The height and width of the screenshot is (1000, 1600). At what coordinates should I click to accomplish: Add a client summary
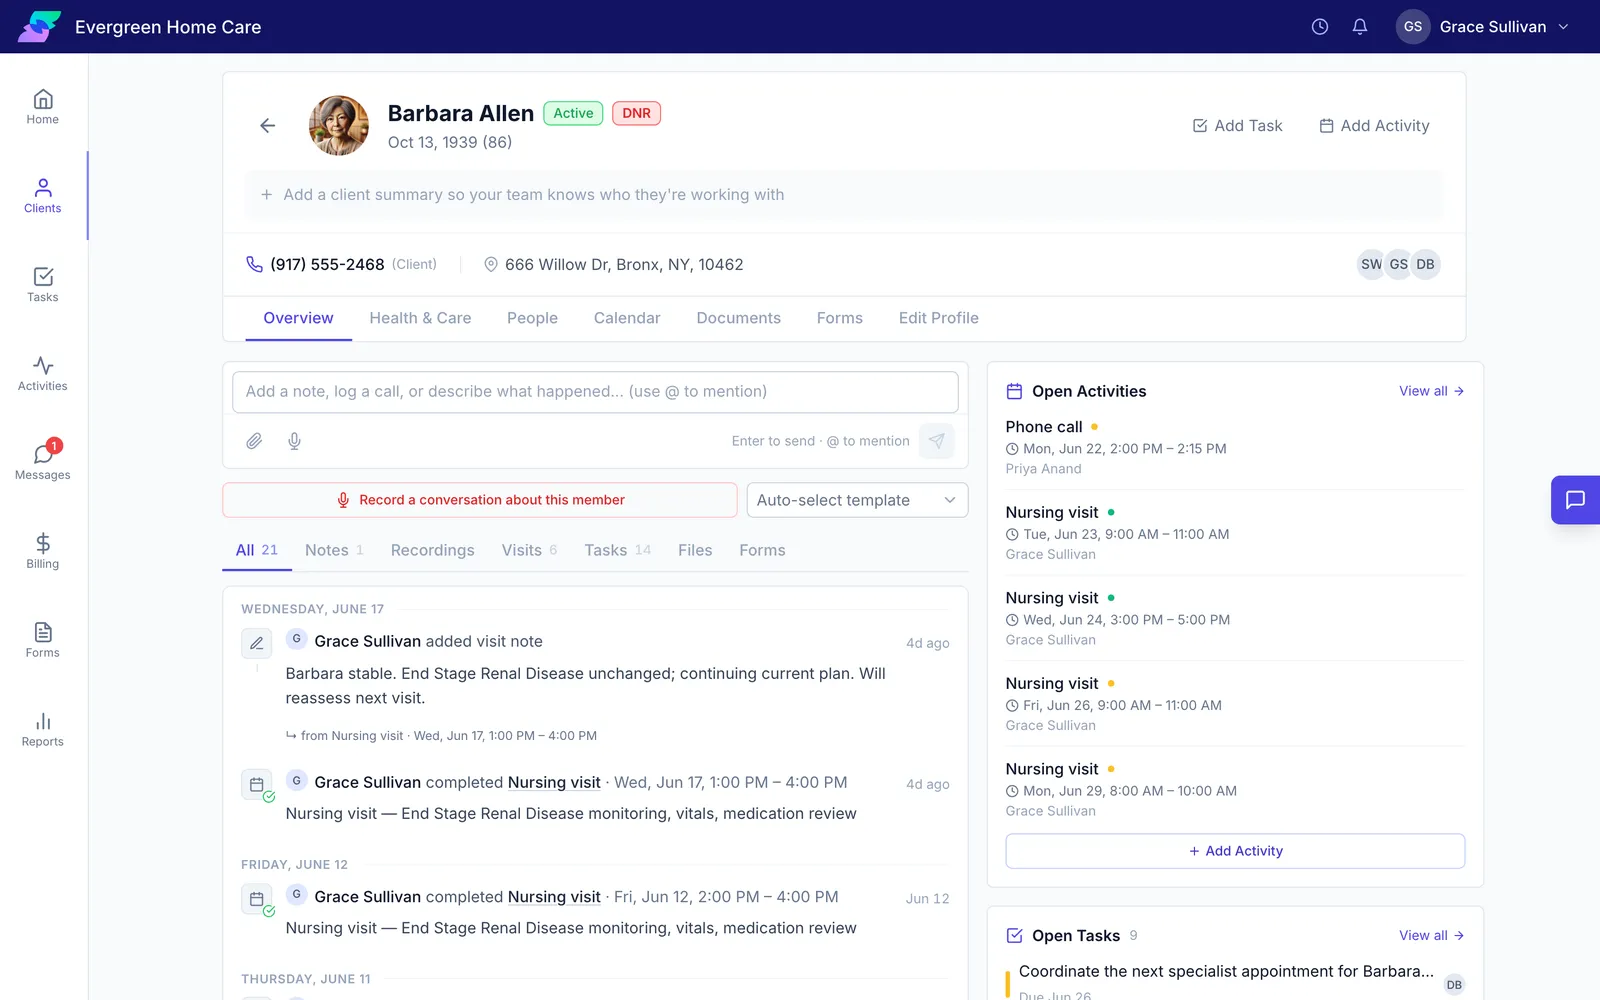[844, 195]
